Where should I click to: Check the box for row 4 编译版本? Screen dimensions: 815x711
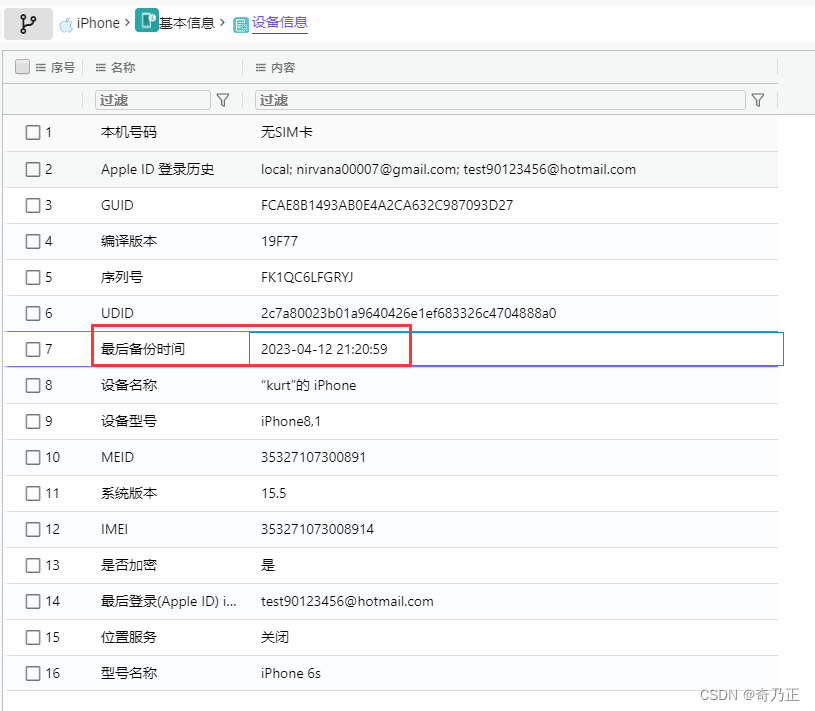click(x=33, y=241)
